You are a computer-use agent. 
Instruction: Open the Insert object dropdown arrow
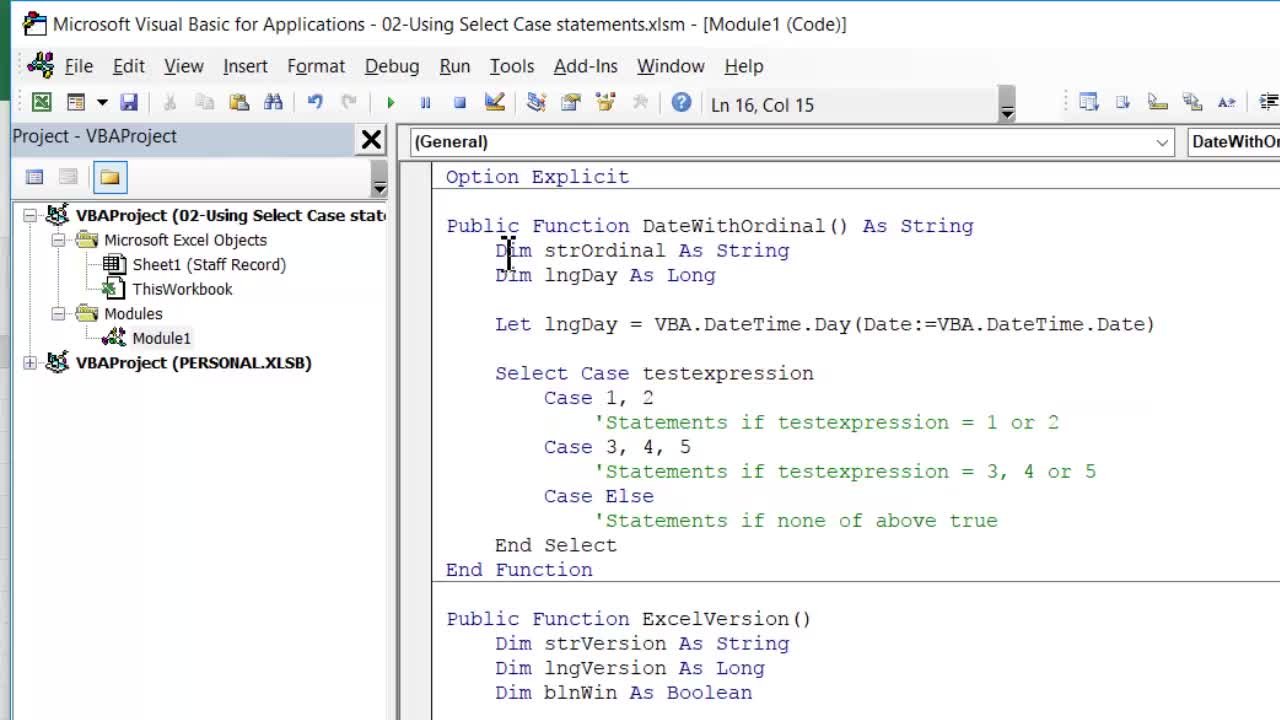point(101,102)
